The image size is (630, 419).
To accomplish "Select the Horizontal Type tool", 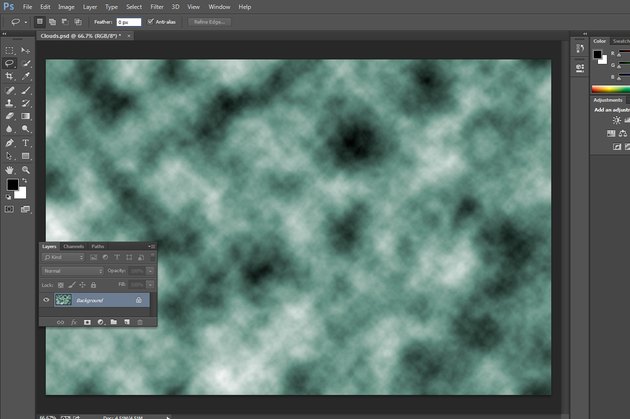I will coord(26,143).
